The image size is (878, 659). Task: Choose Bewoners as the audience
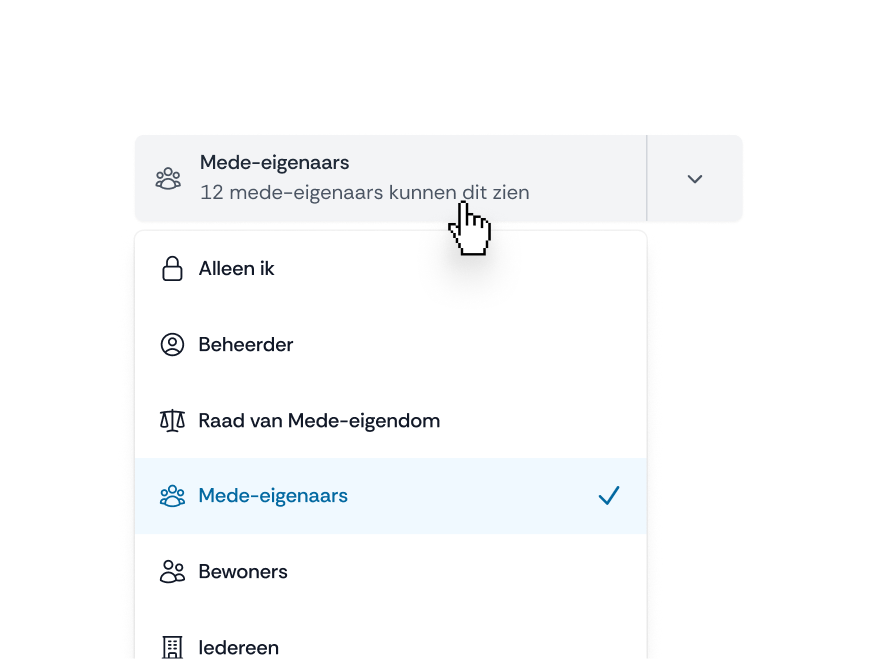pos(243,572)
